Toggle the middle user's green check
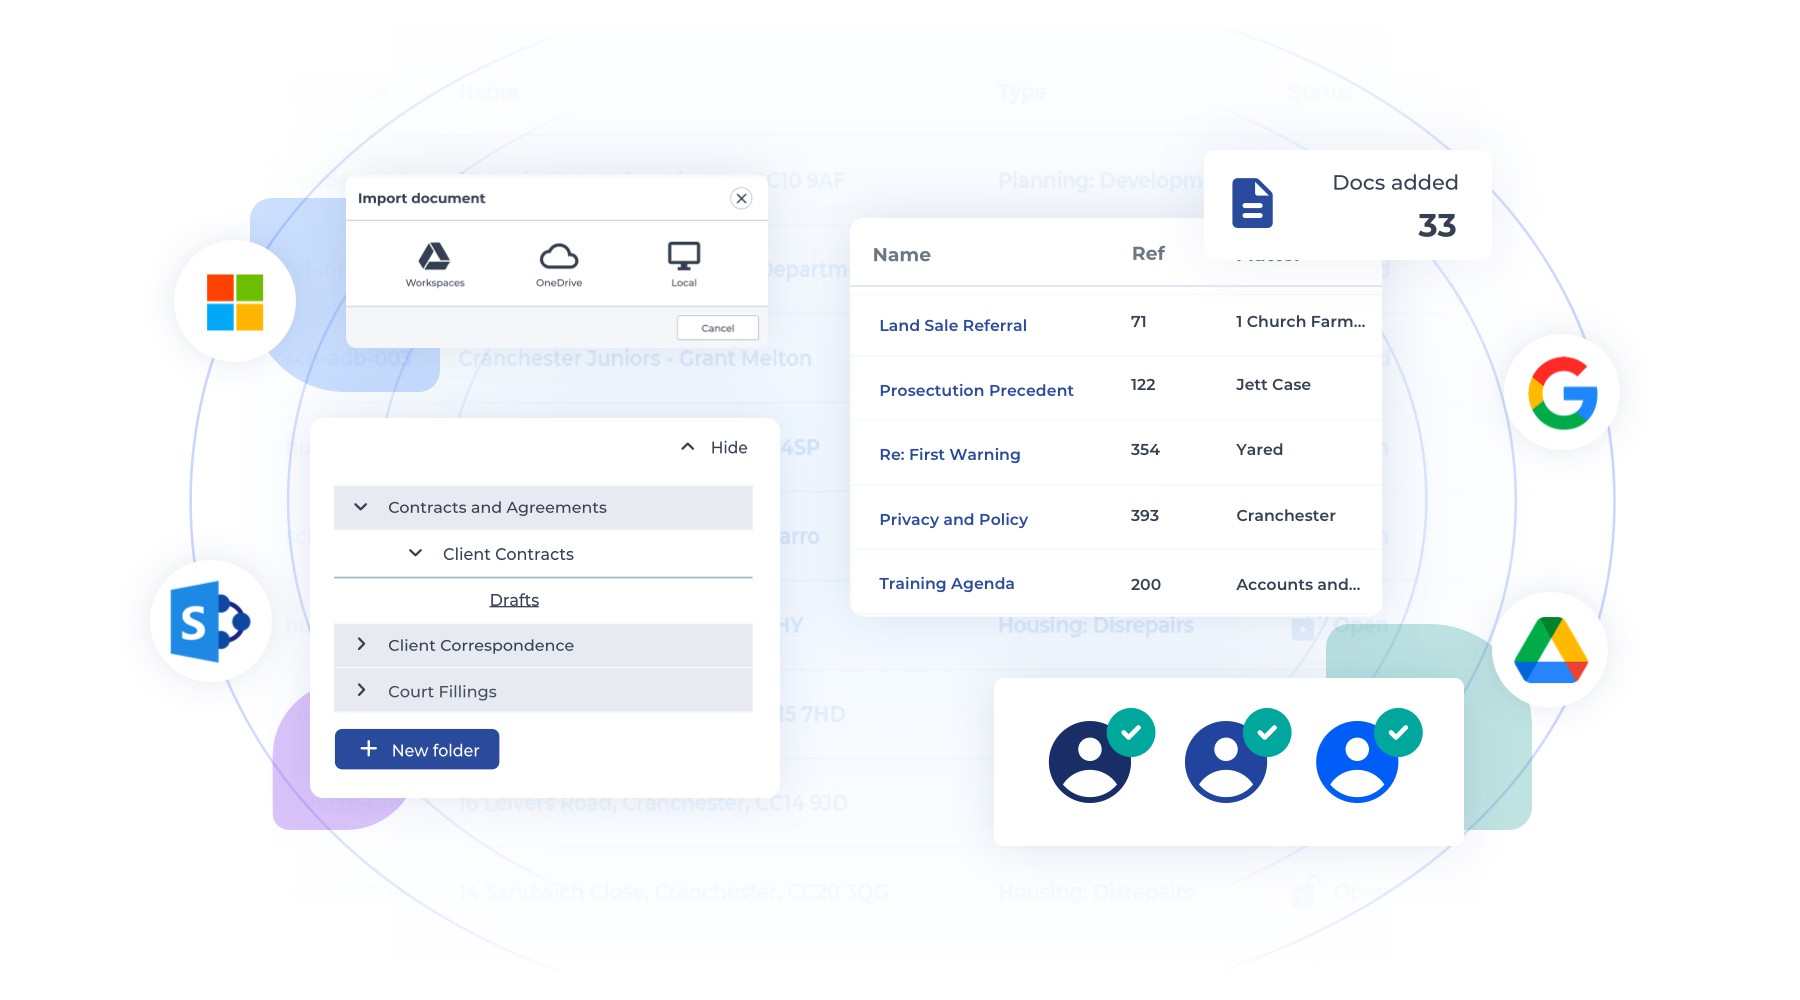 click(x=1265, y=732)
